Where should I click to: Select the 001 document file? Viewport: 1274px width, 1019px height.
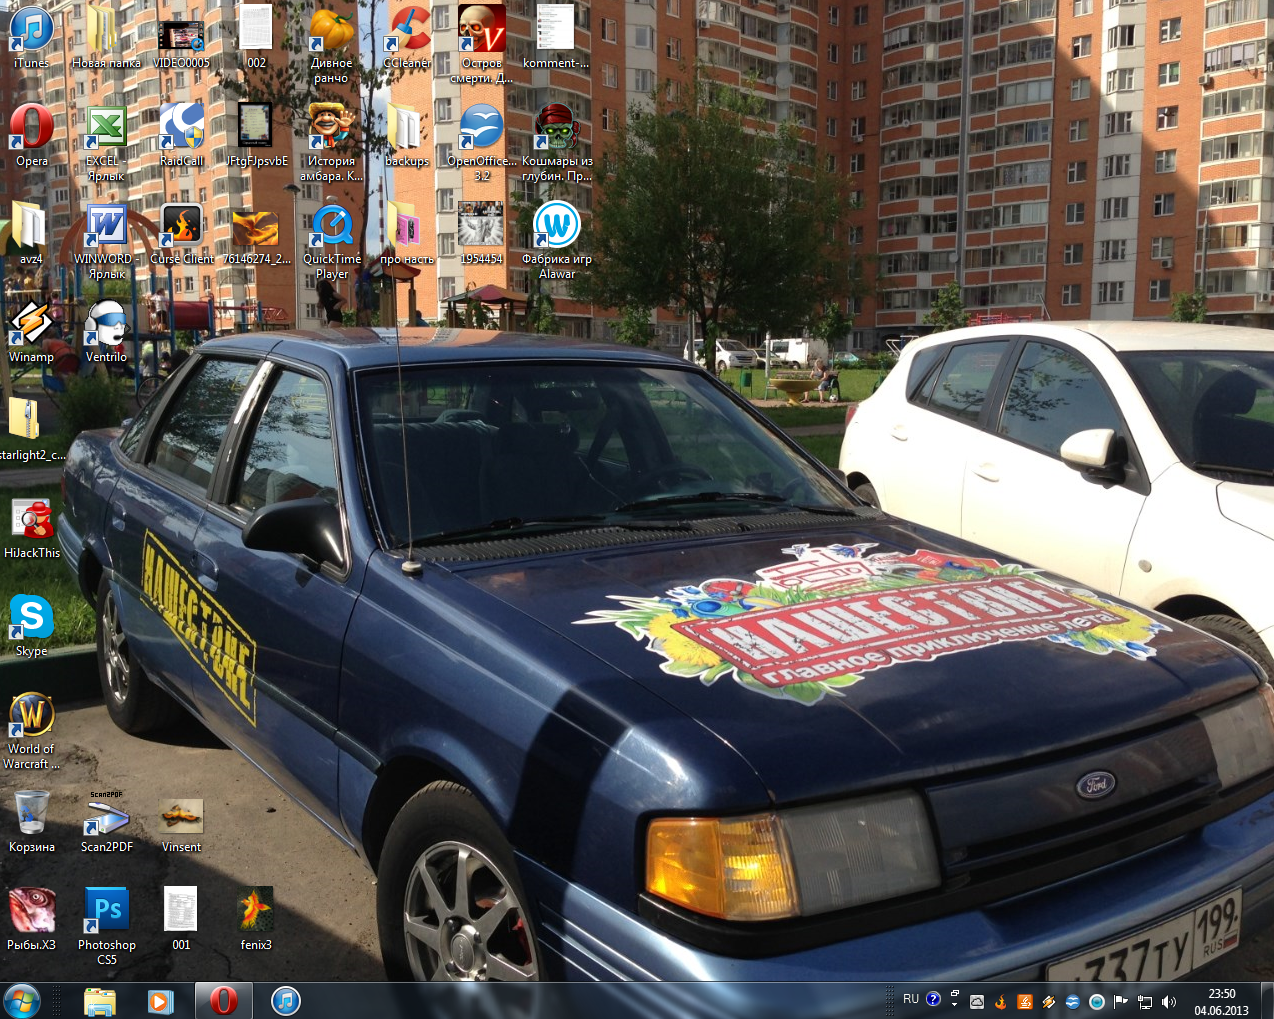[x=181, y=920]
